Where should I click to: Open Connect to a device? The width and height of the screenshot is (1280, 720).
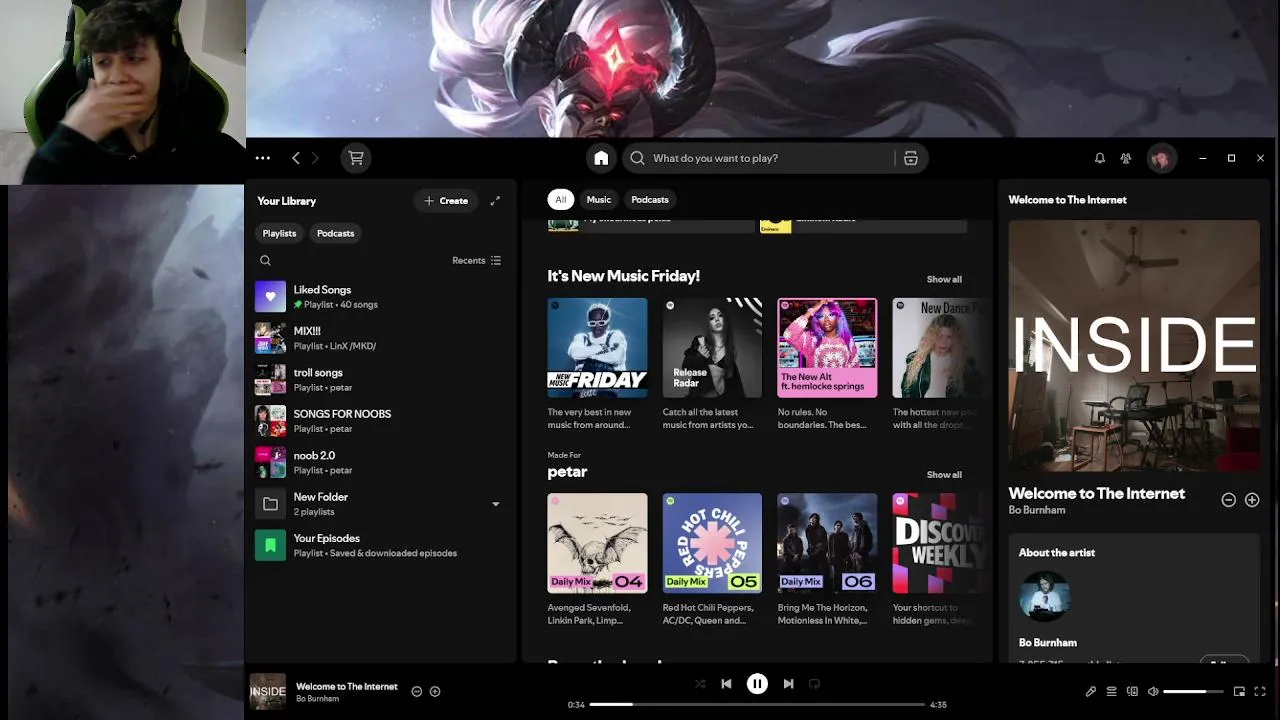(1132, 691)
